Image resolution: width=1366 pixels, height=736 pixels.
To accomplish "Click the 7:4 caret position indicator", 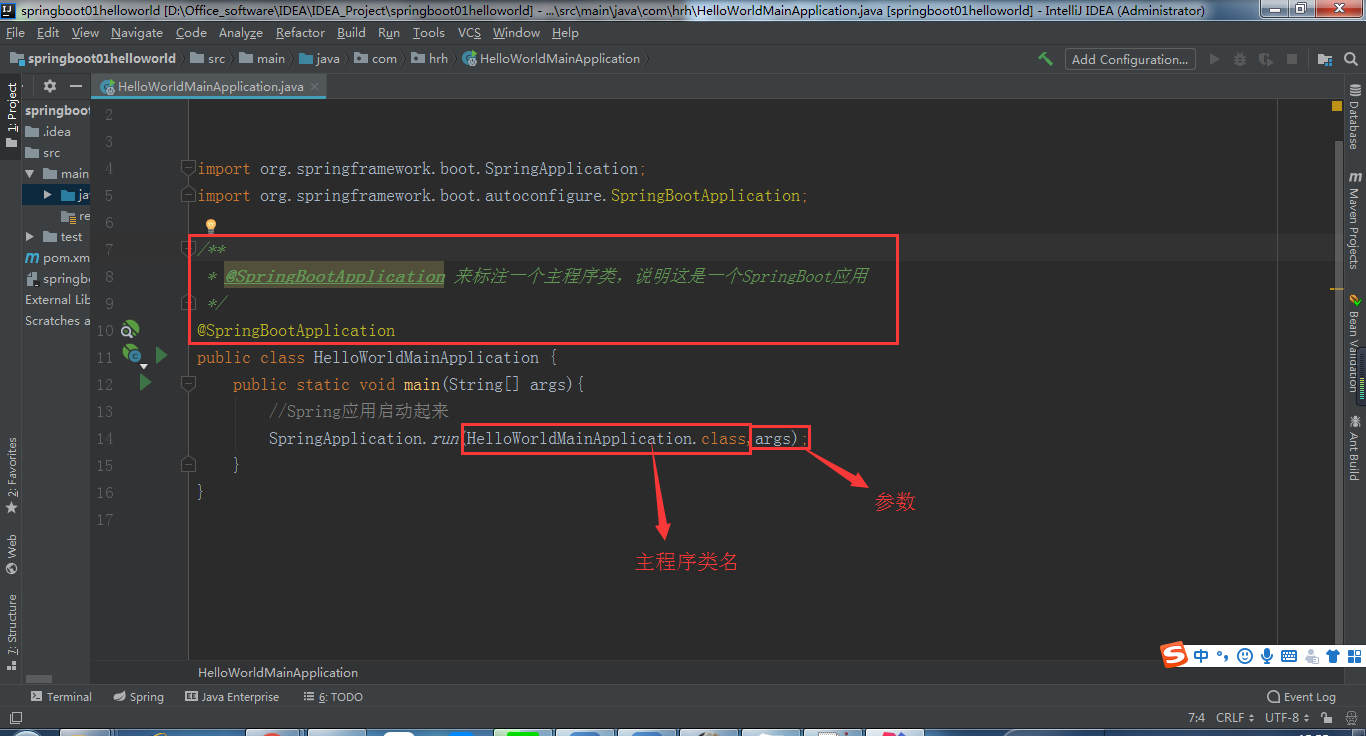I will pos(1196,717).
